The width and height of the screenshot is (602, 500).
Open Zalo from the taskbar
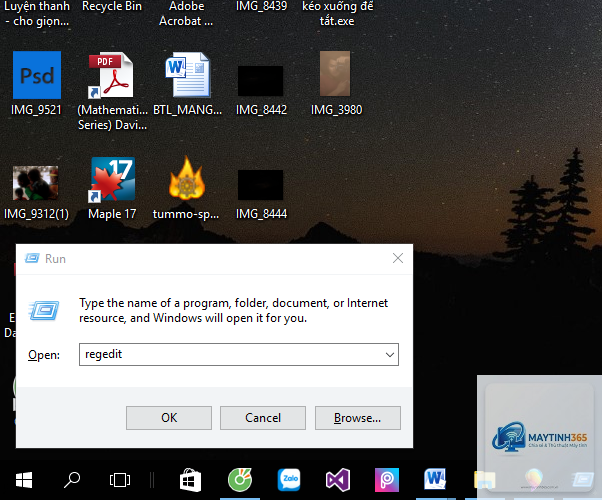tap(289, 480)
